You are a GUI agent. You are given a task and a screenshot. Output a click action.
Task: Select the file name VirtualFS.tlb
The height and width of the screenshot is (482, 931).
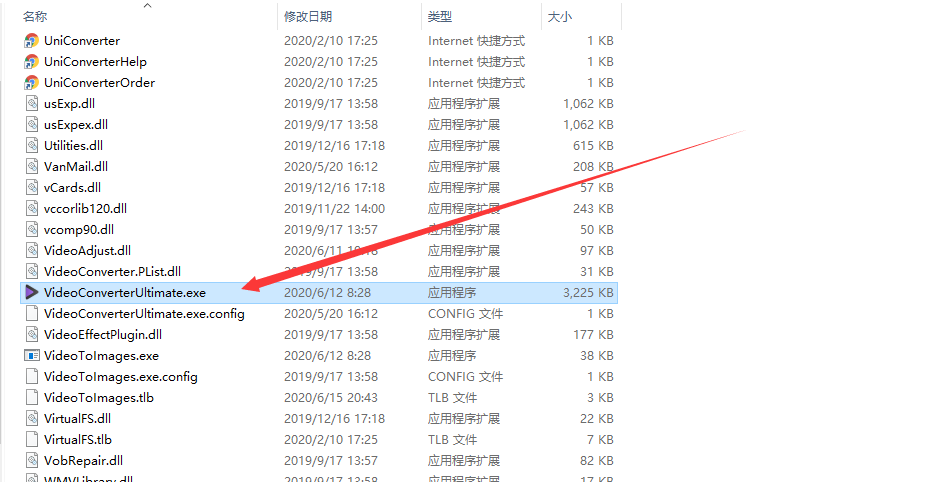(78, 440)
